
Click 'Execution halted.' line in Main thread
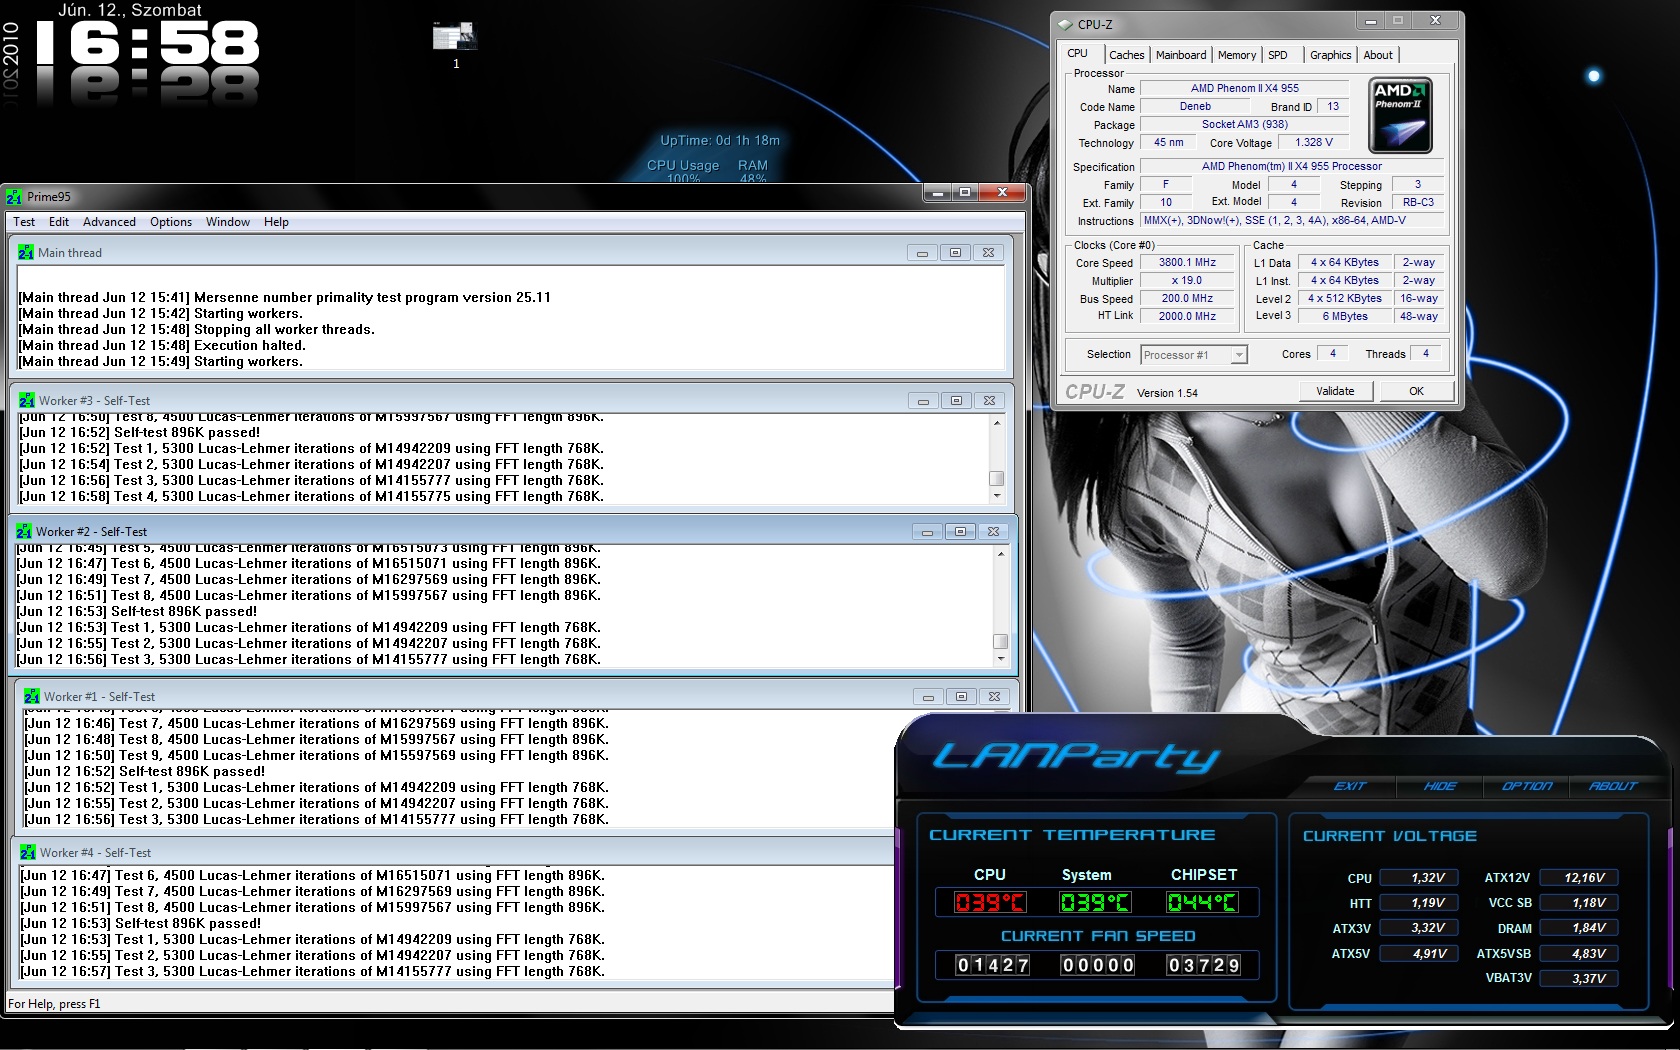pos(162,346)
